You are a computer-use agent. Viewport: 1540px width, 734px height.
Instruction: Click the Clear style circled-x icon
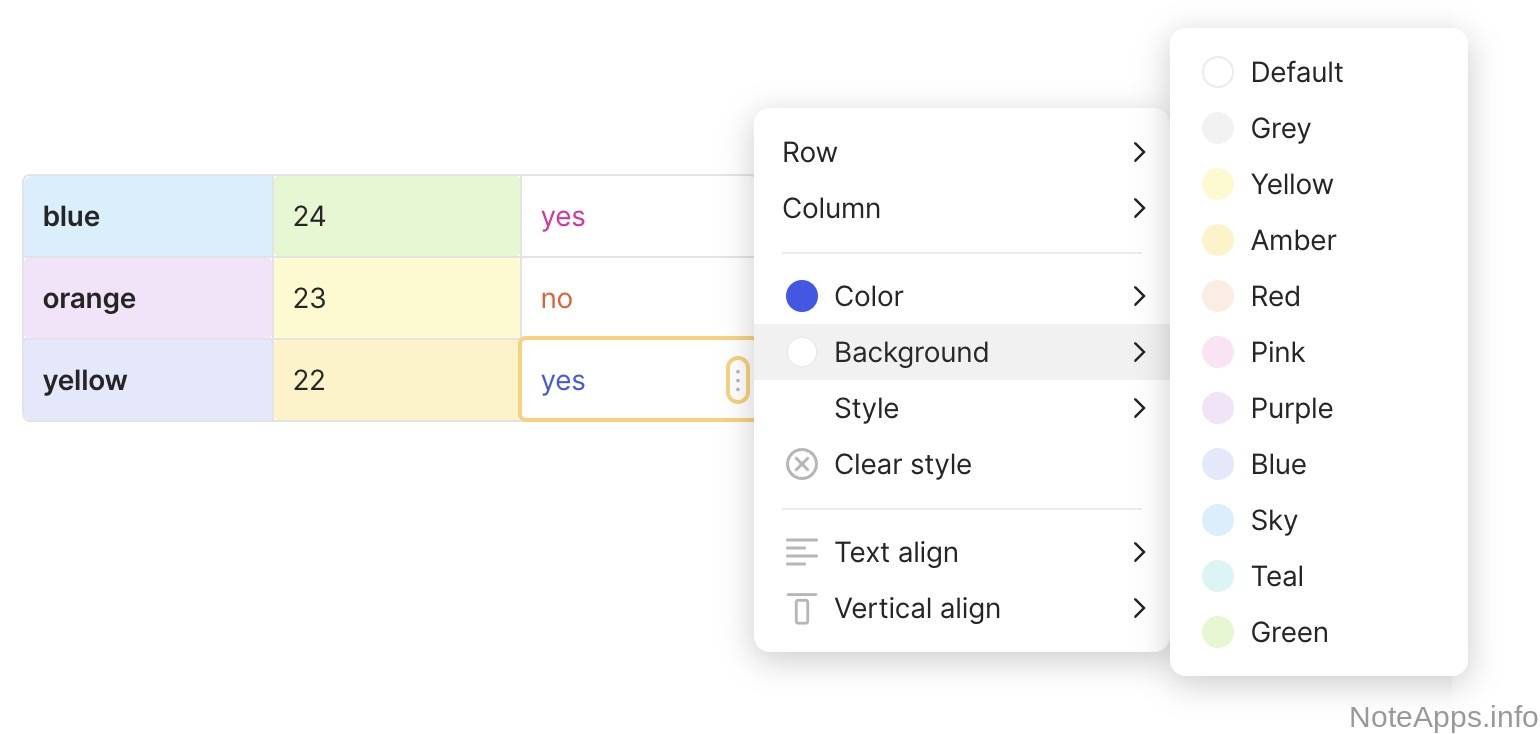801,464
